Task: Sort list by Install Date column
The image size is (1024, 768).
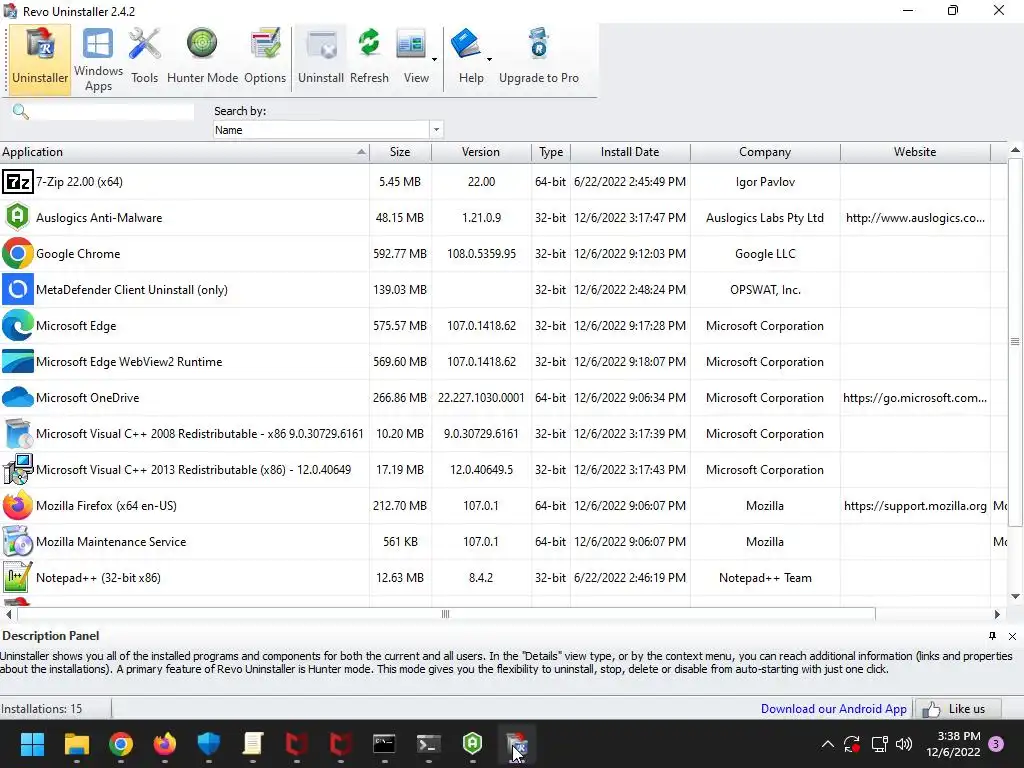Action: click(630, 152)
